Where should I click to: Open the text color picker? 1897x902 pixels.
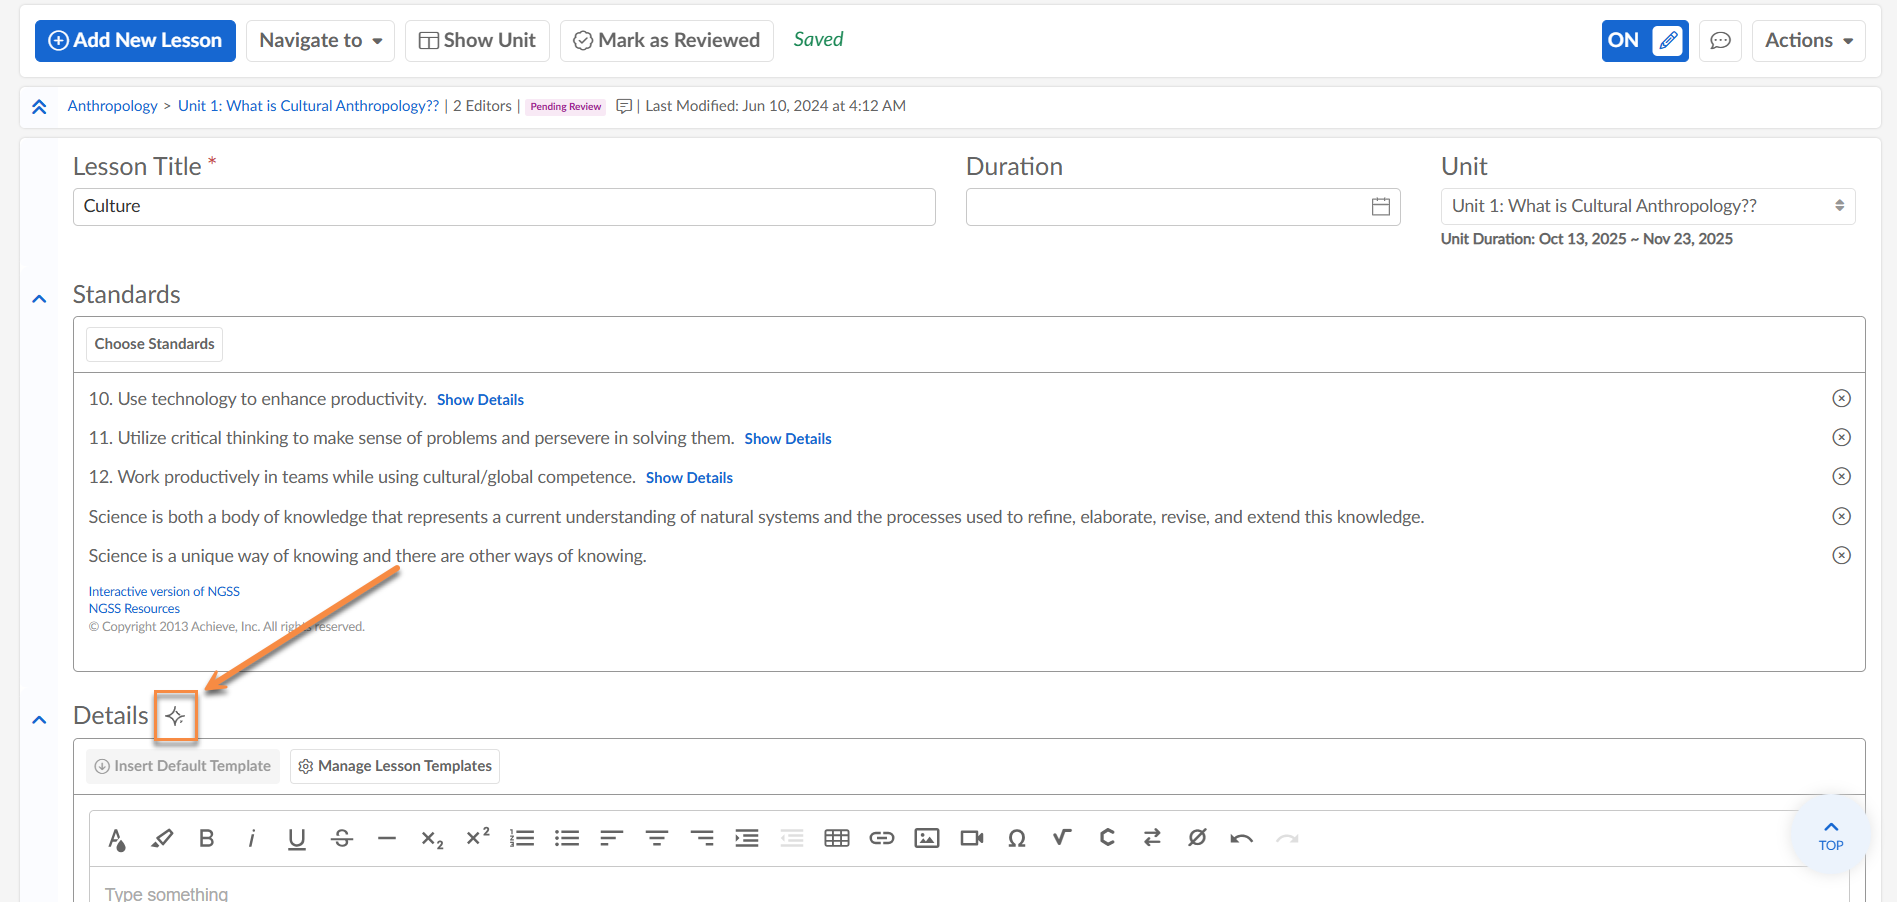pos(117,838)
